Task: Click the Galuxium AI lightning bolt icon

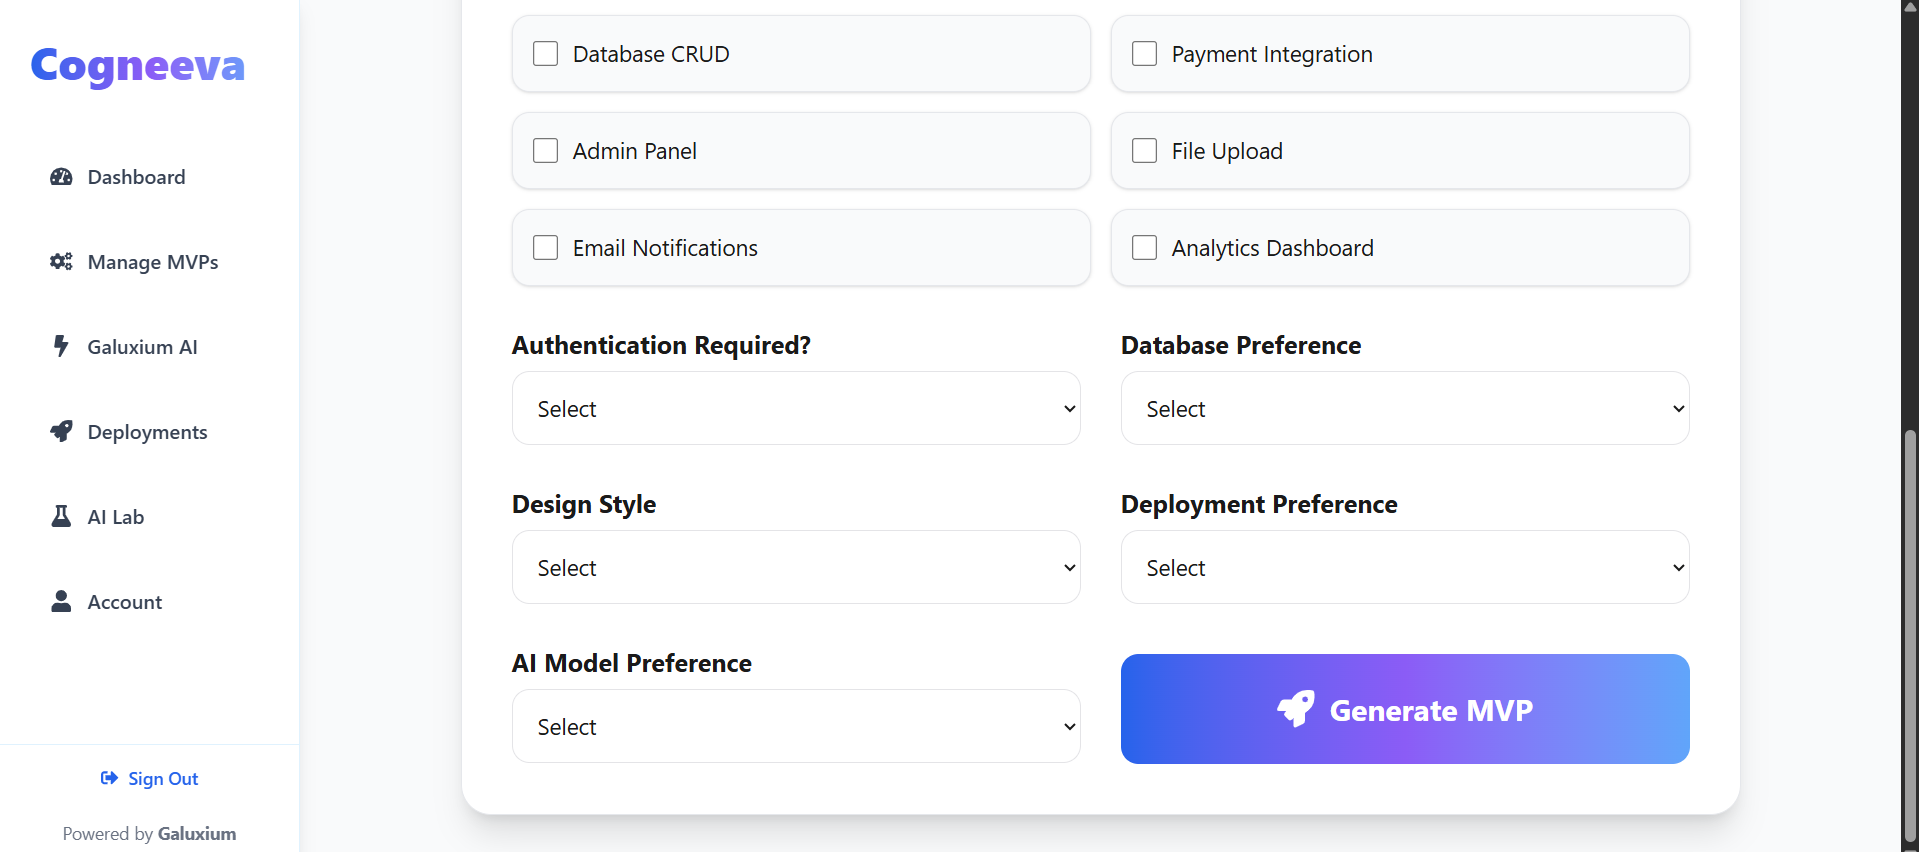Action: 61,346
